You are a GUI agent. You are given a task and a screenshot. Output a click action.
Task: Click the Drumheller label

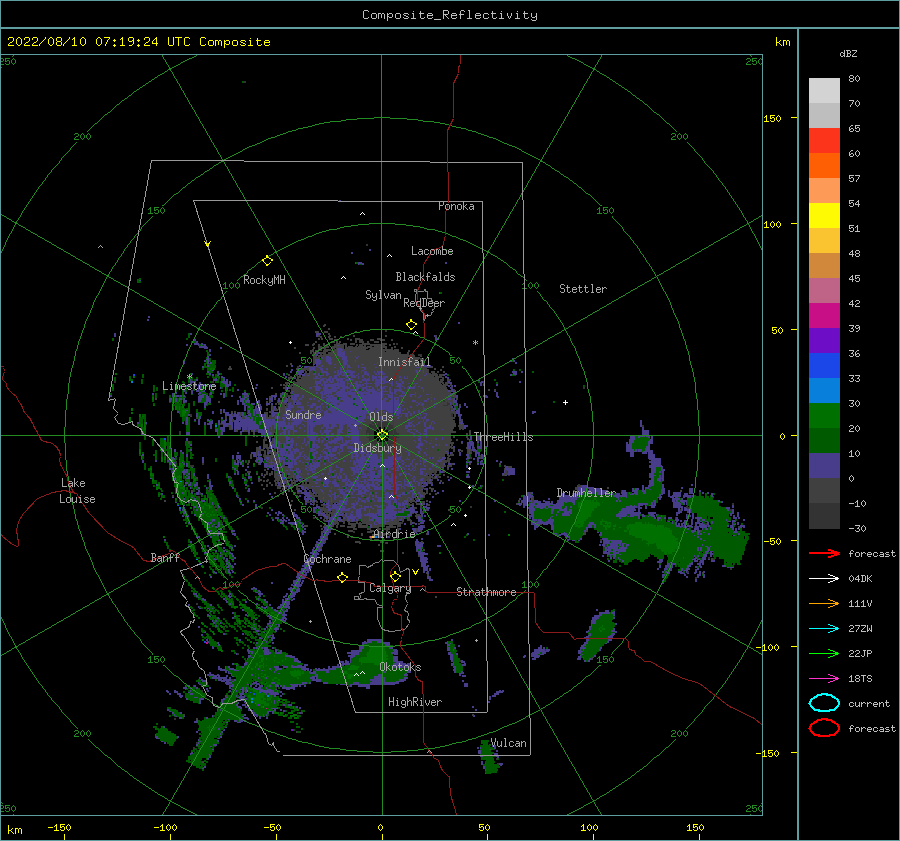586,493
